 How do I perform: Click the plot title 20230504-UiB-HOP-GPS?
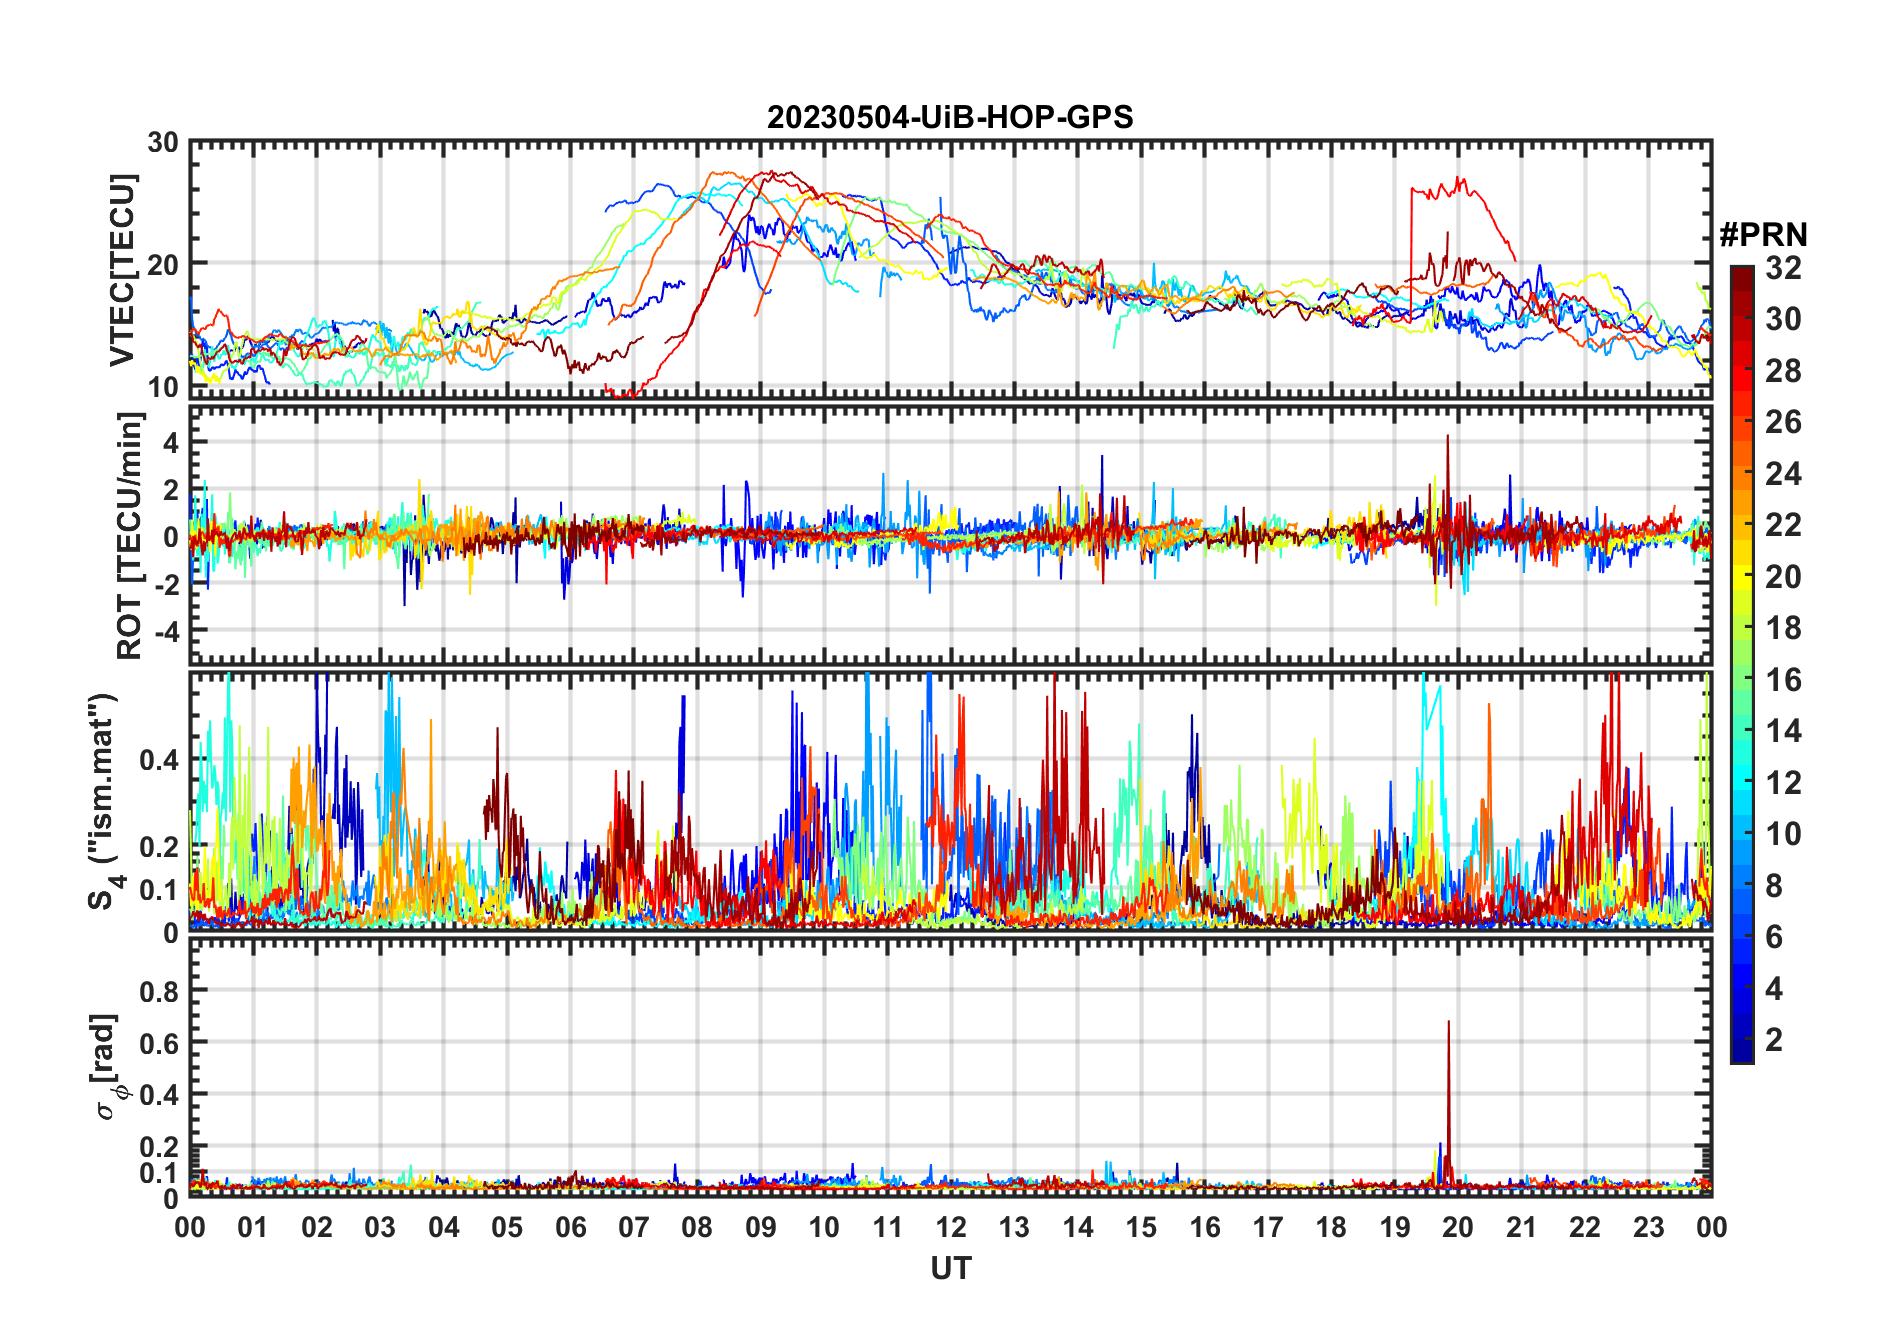(x=950, y=118)
